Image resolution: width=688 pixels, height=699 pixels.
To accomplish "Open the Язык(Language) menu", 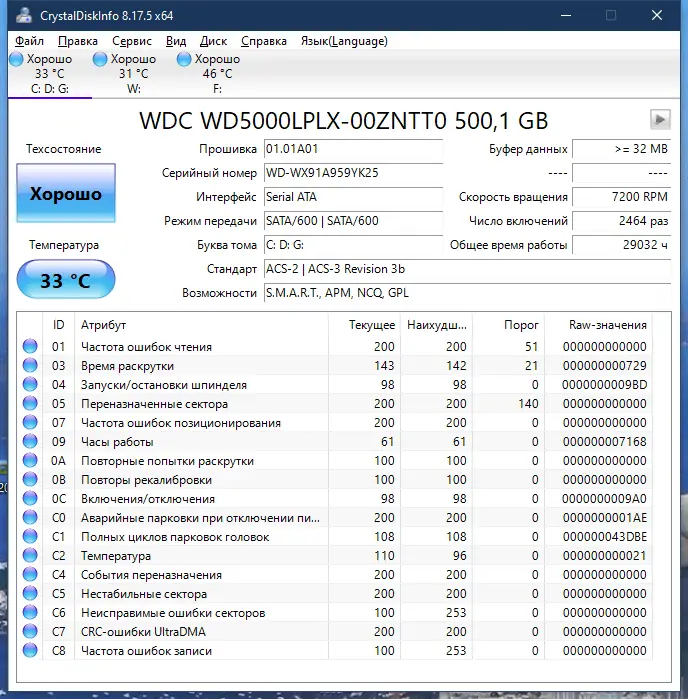I will pos(344,41).
